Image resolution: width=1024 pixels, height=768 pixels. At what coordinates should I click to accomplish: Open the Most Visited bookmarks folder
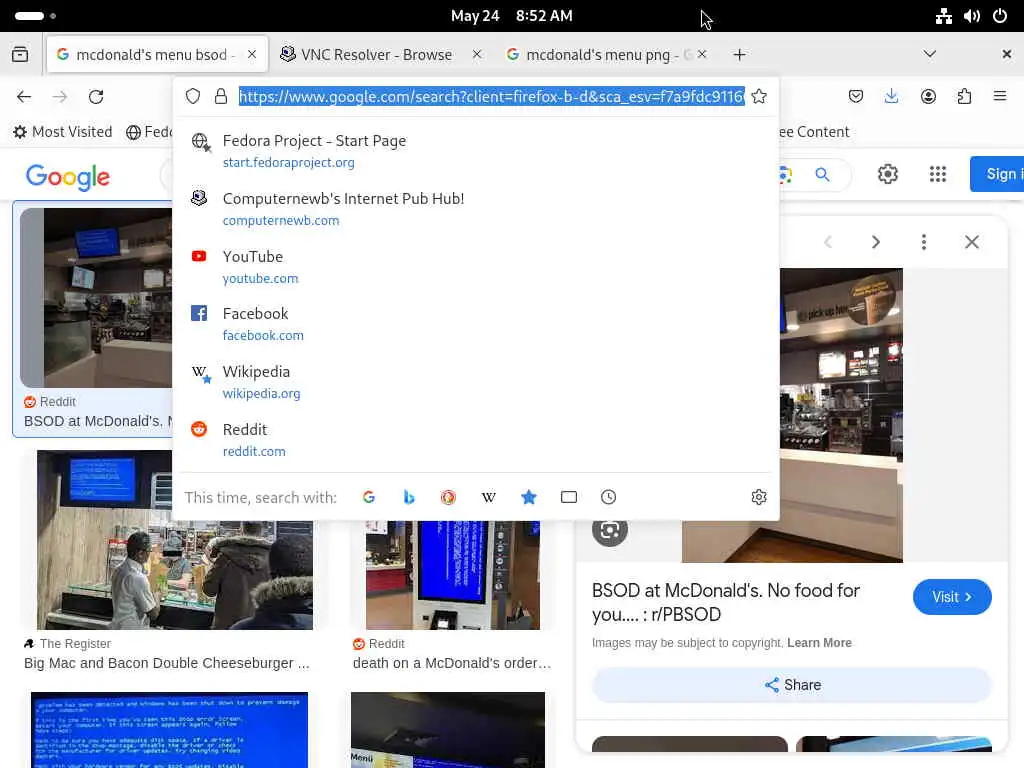[x=63, y=132]
